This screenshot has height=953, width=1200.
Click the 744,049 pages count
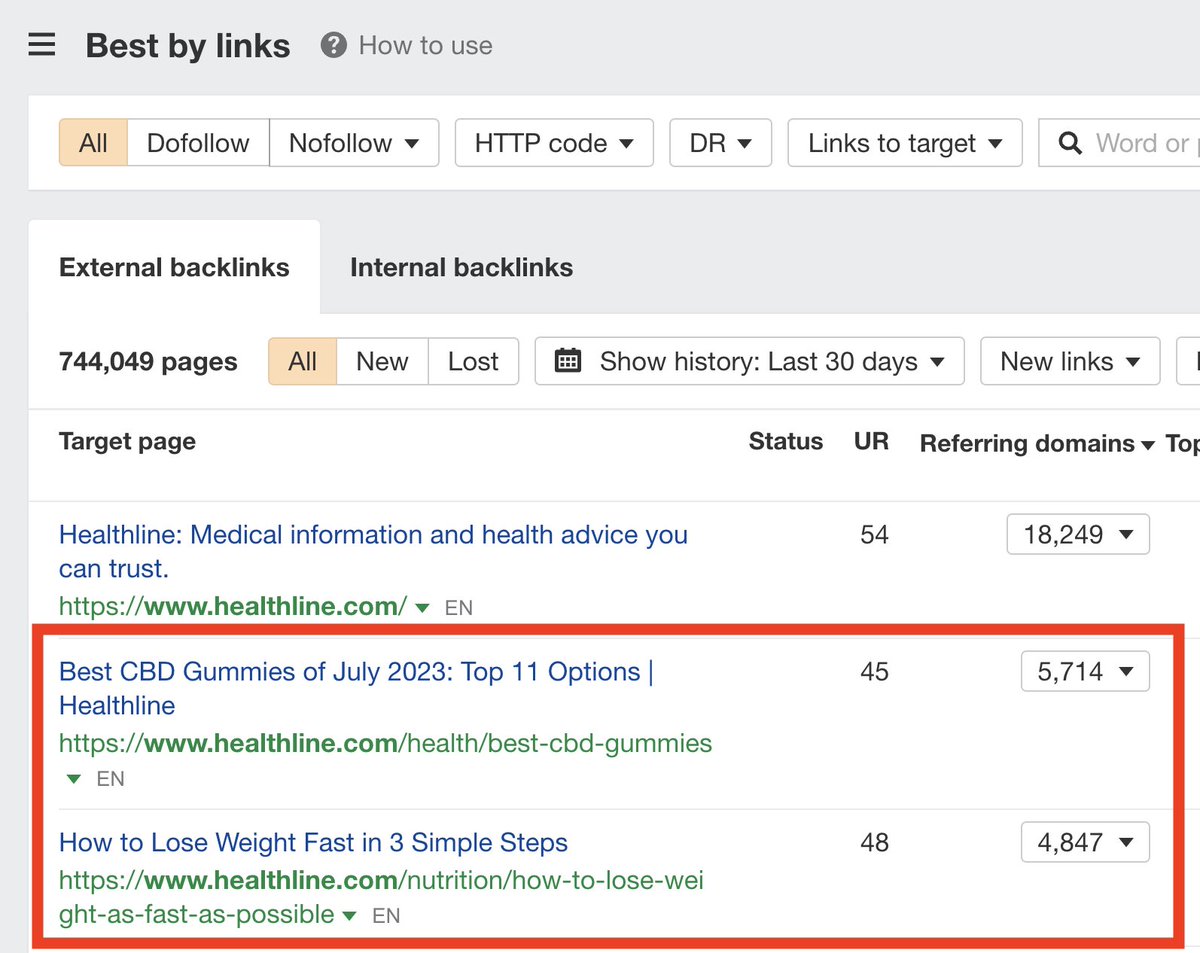[148, 361]
